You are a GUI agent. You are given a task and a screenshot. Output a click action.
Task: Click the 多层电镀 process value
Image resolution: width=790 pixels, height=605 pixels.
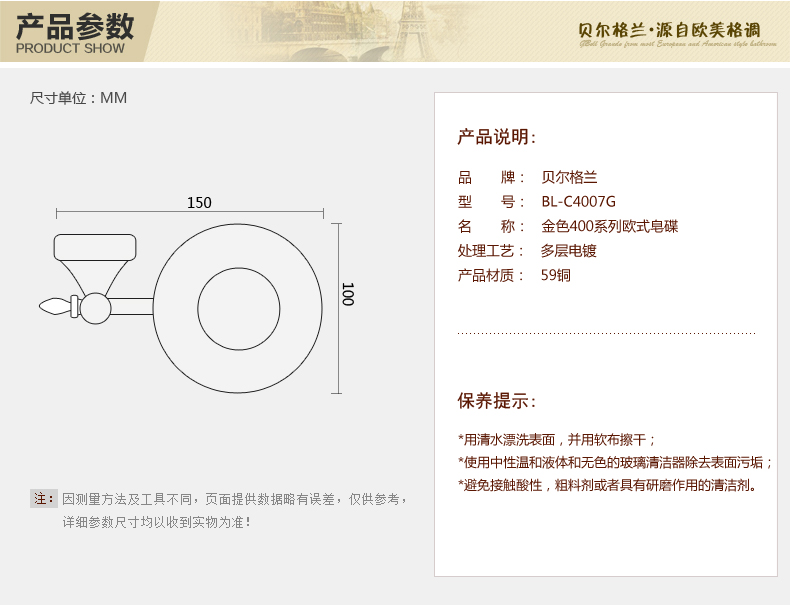coord(568,251)
